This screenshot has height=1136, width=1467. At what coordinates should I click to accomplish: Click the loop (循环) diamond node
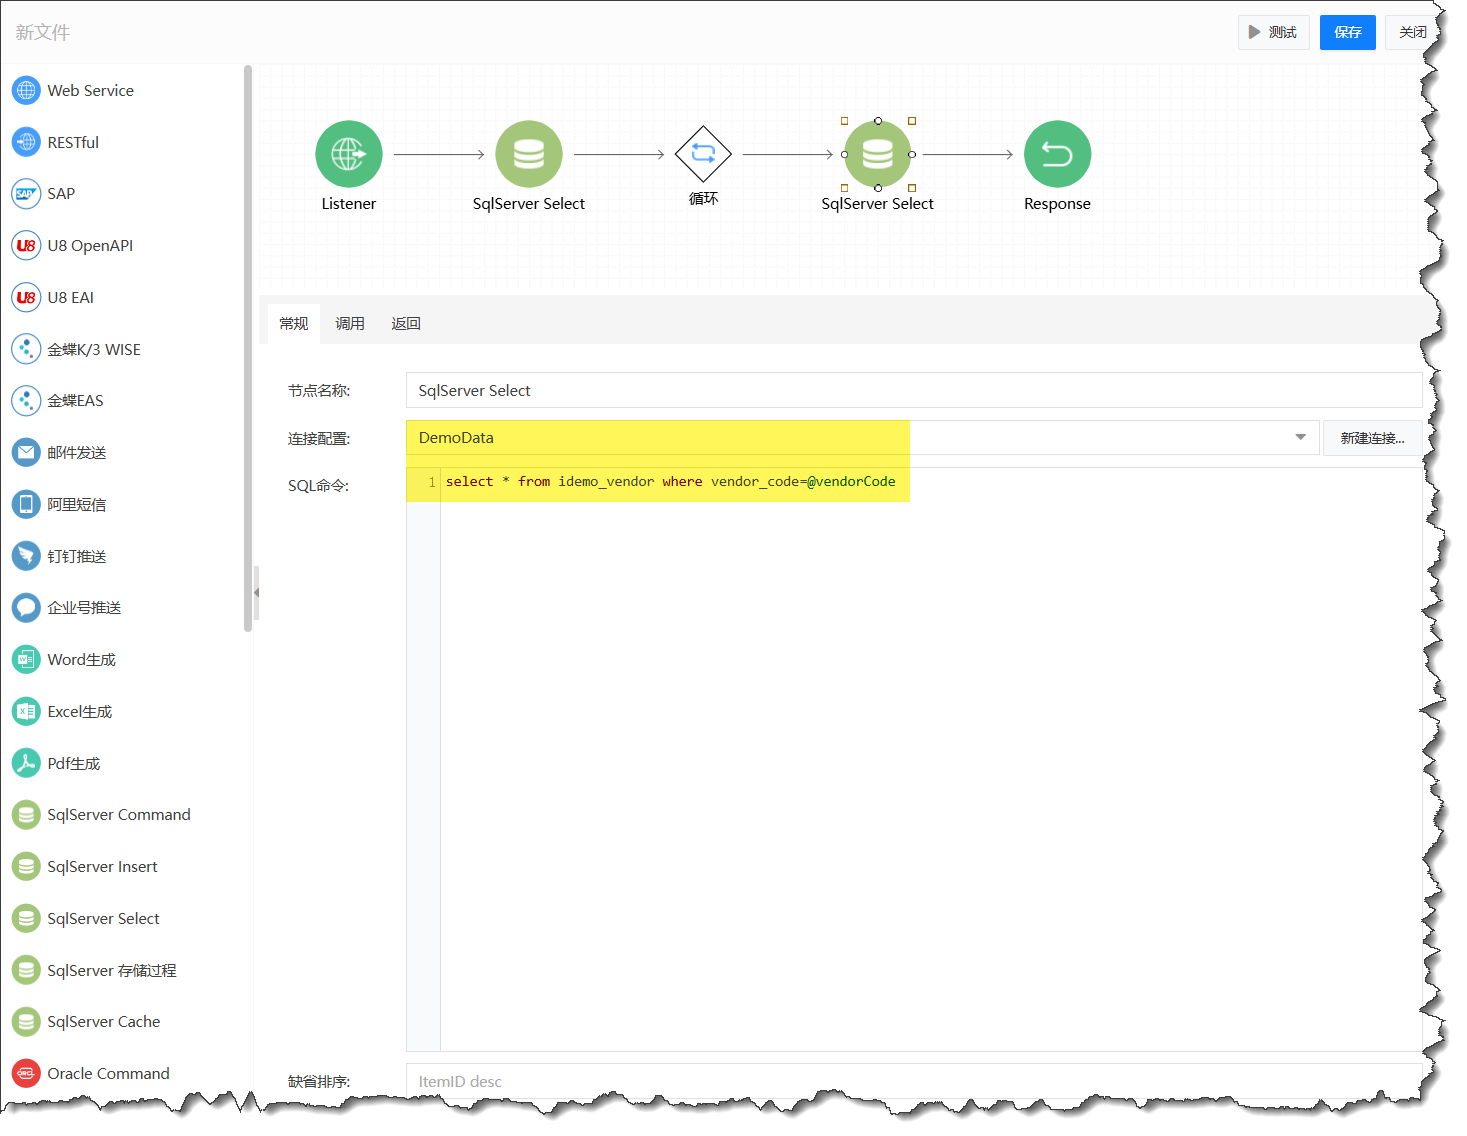point(703,154)
